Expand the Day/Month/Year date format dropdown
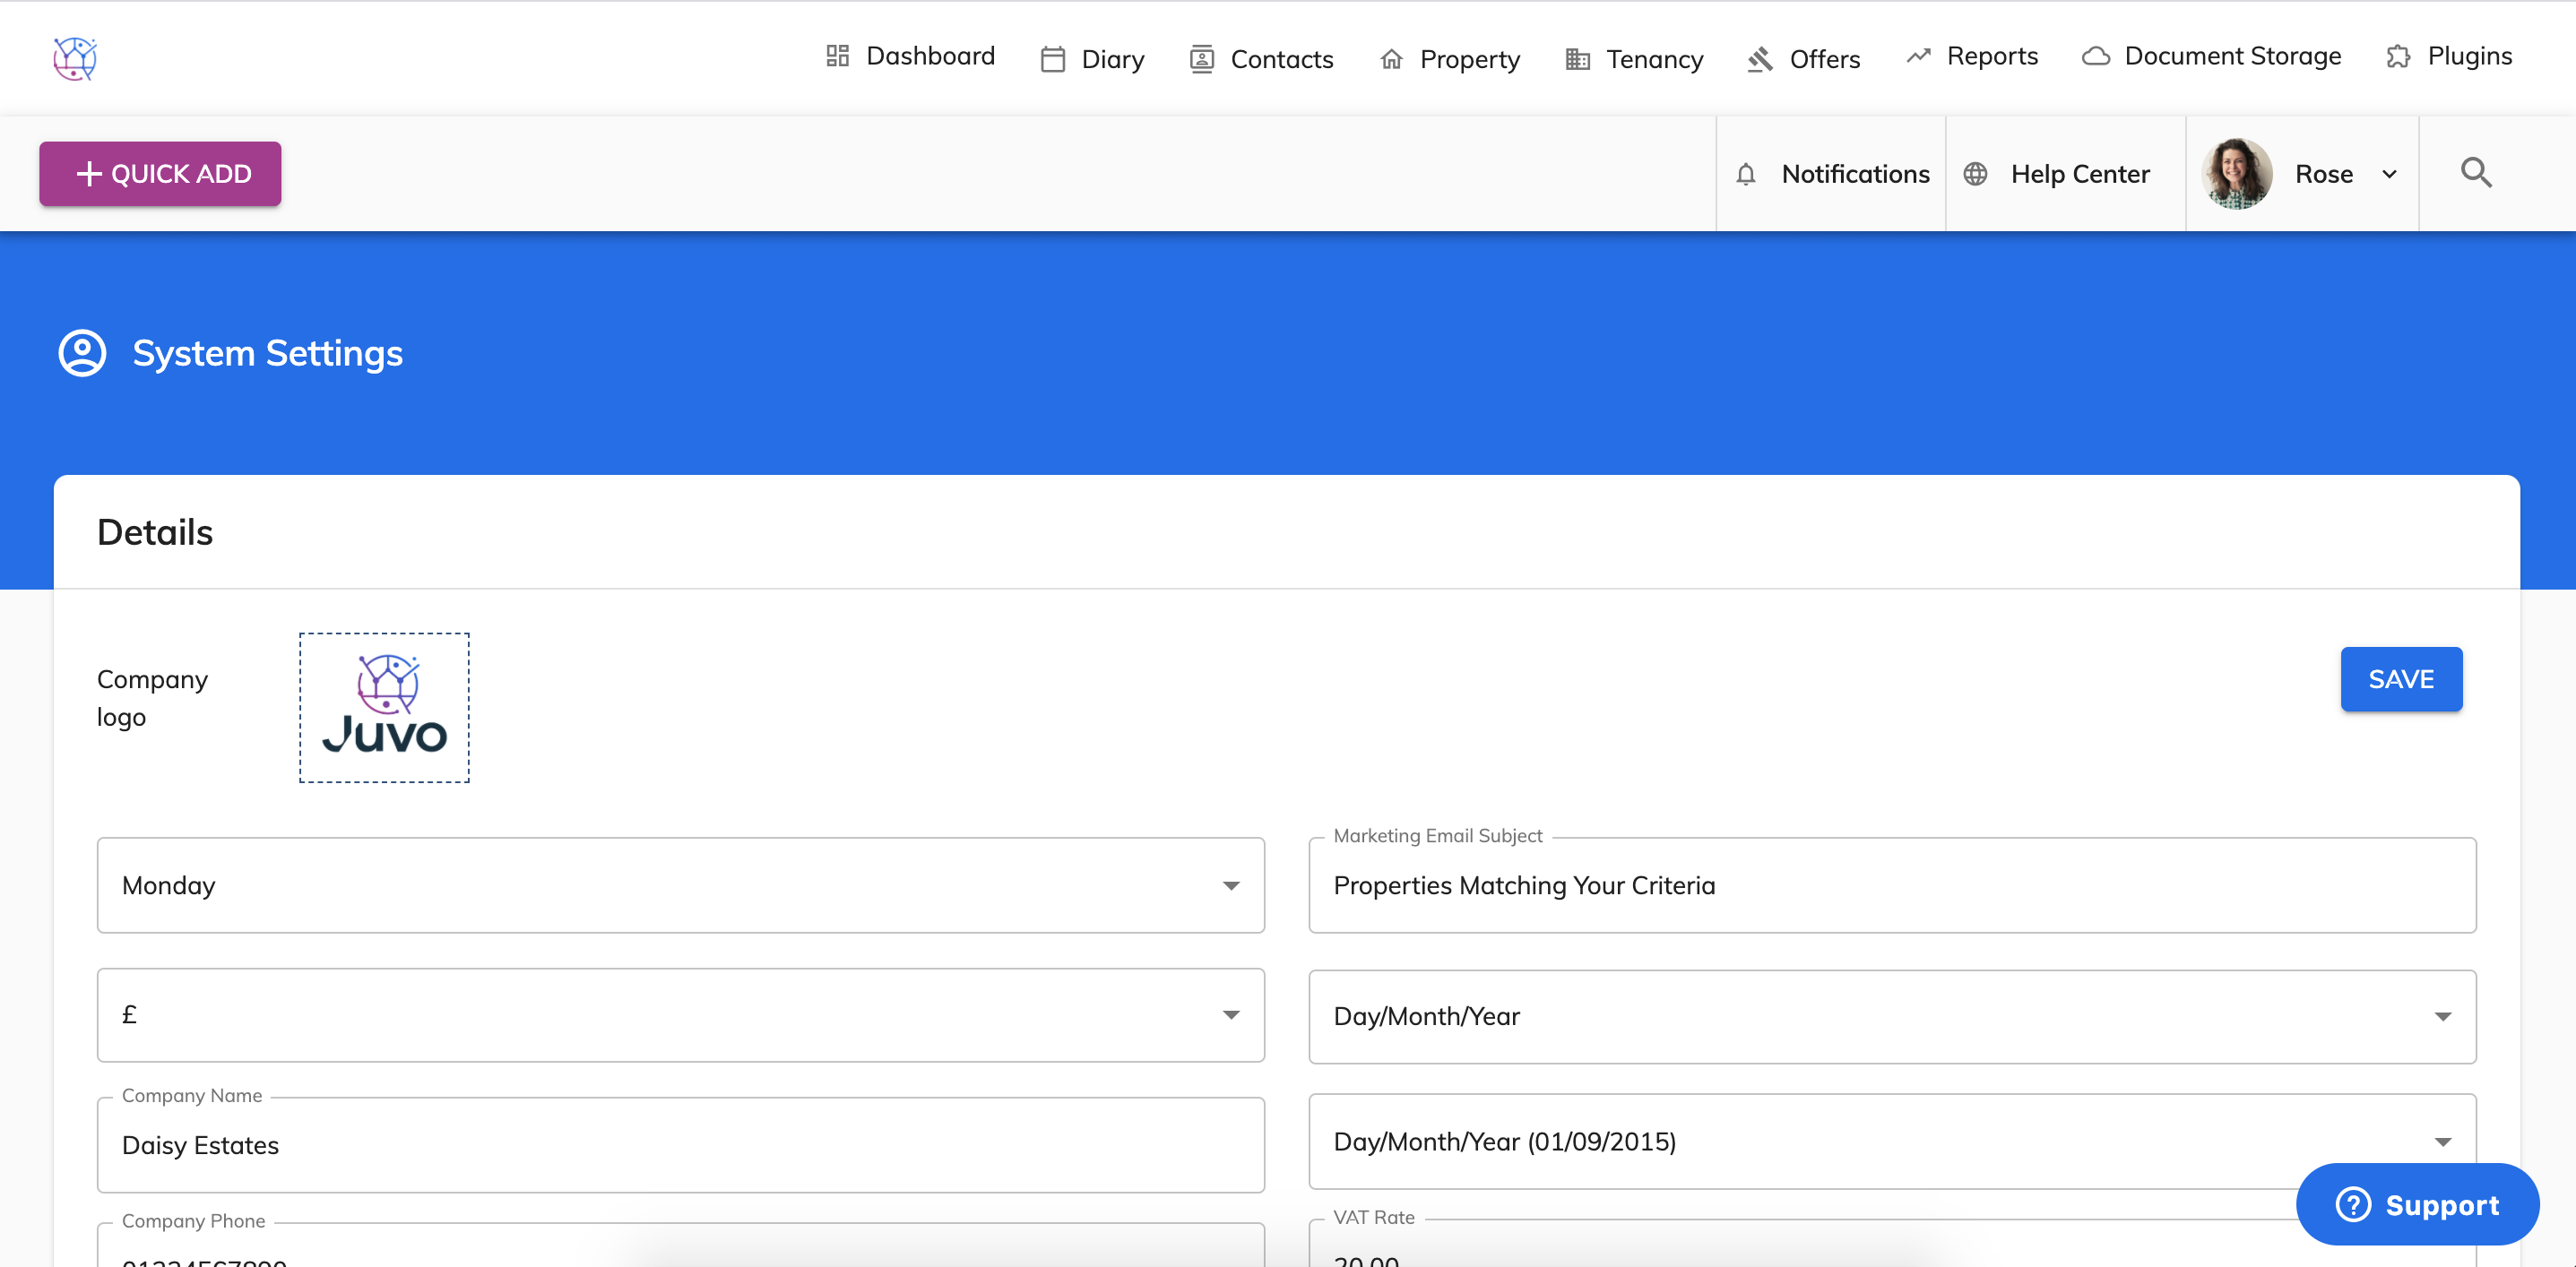 (x=1891, y=1016)
